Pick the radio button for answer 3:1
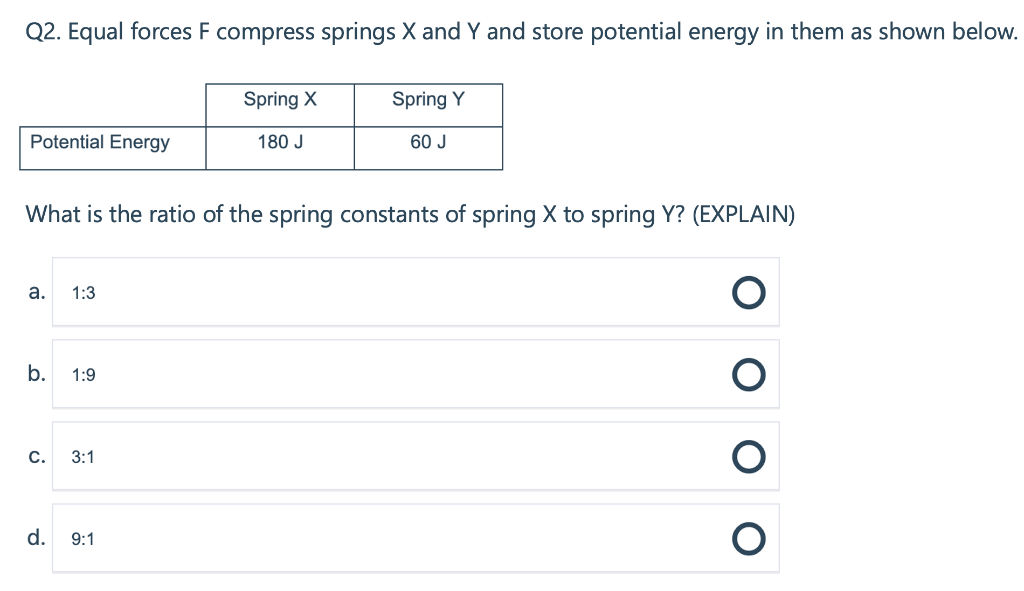 click(x=748, y=456)
